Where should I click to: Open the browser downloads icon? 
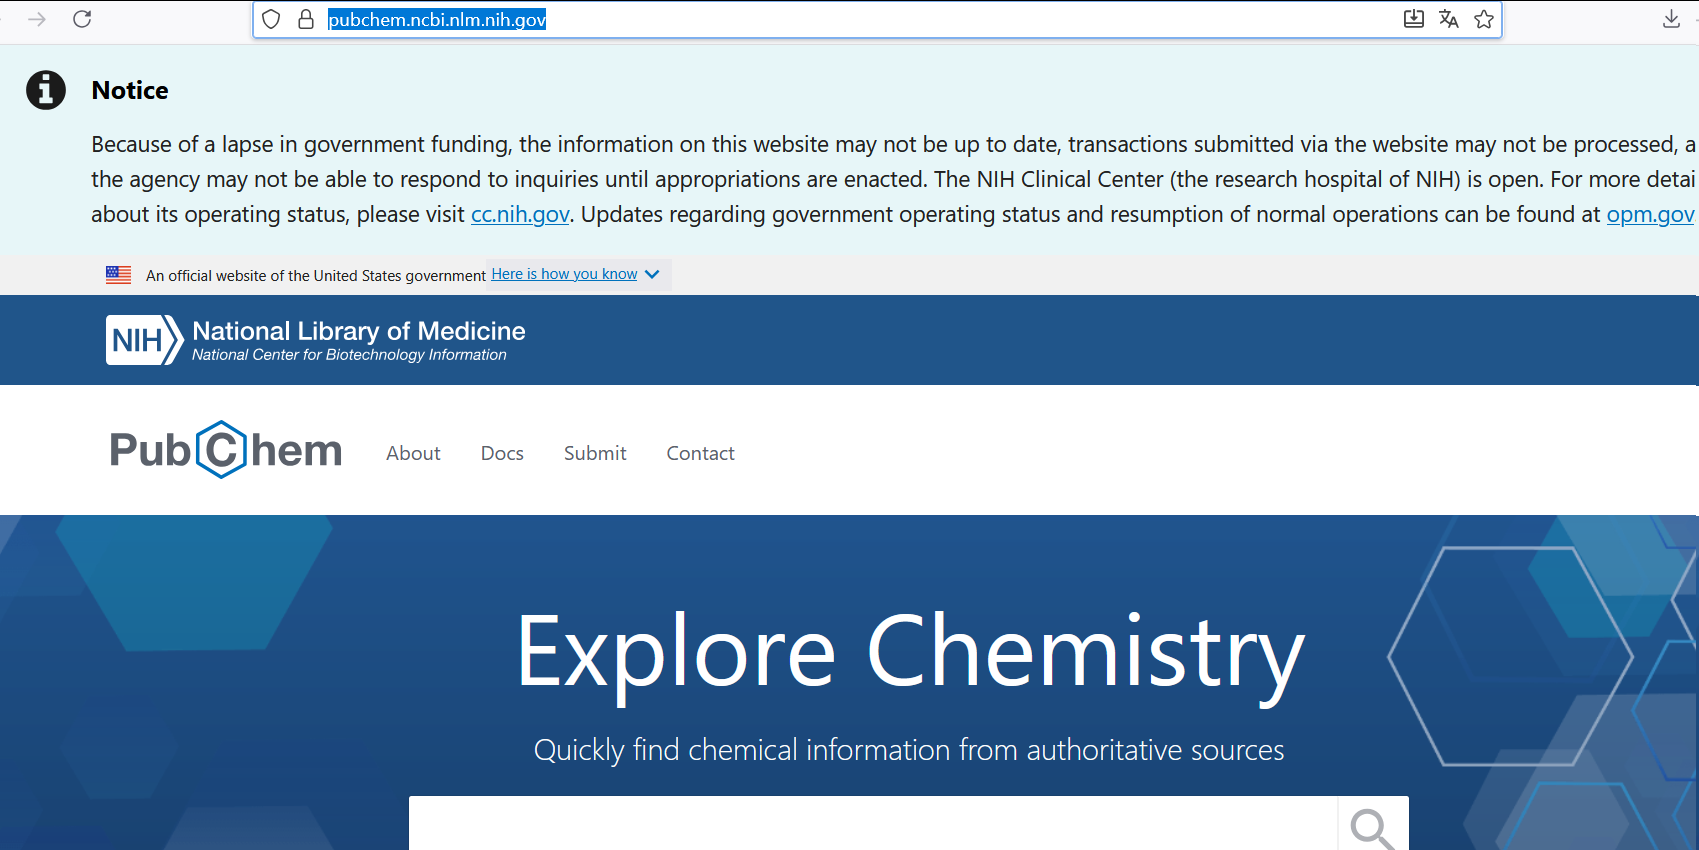coord(1671,19)
